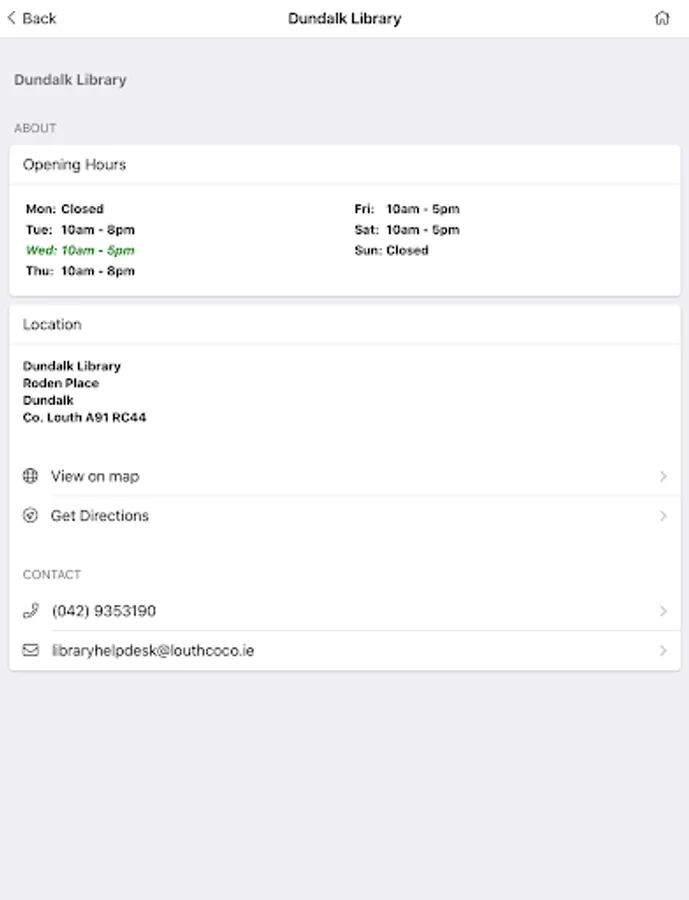Viewport: 689px width, 900px height.
Task: Click the Roden Place address text
Action: 61,383
